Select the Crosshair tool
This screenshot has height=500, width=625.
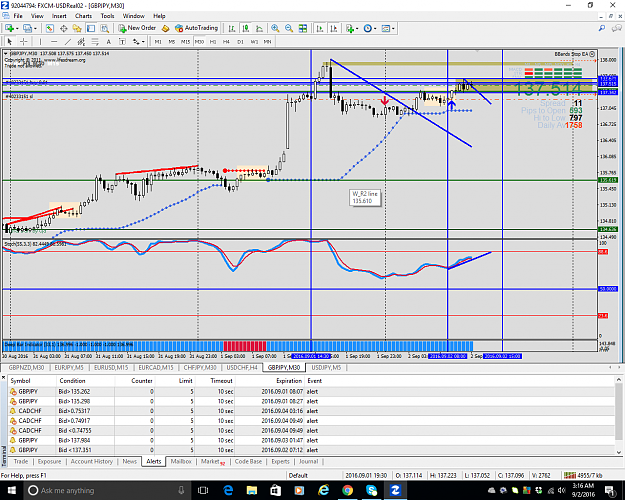pos(24,41)
